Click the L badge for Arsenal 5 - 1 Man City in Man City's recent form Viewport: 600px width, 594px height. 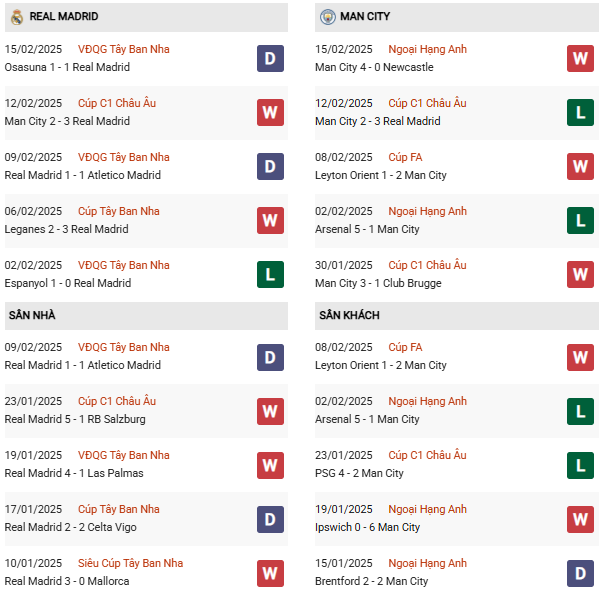[580, 221]
